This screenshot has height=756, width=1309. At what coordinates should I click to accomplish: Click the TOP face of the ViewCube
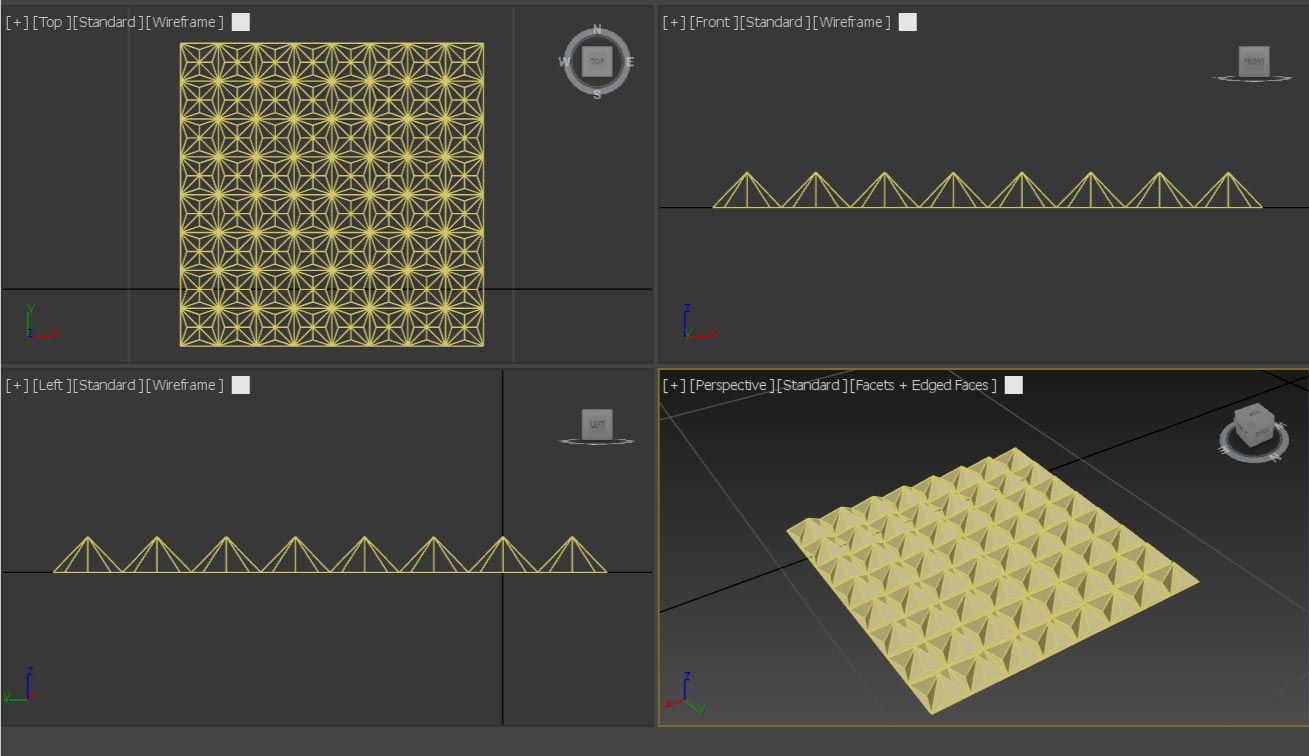(x=597, y=62)
